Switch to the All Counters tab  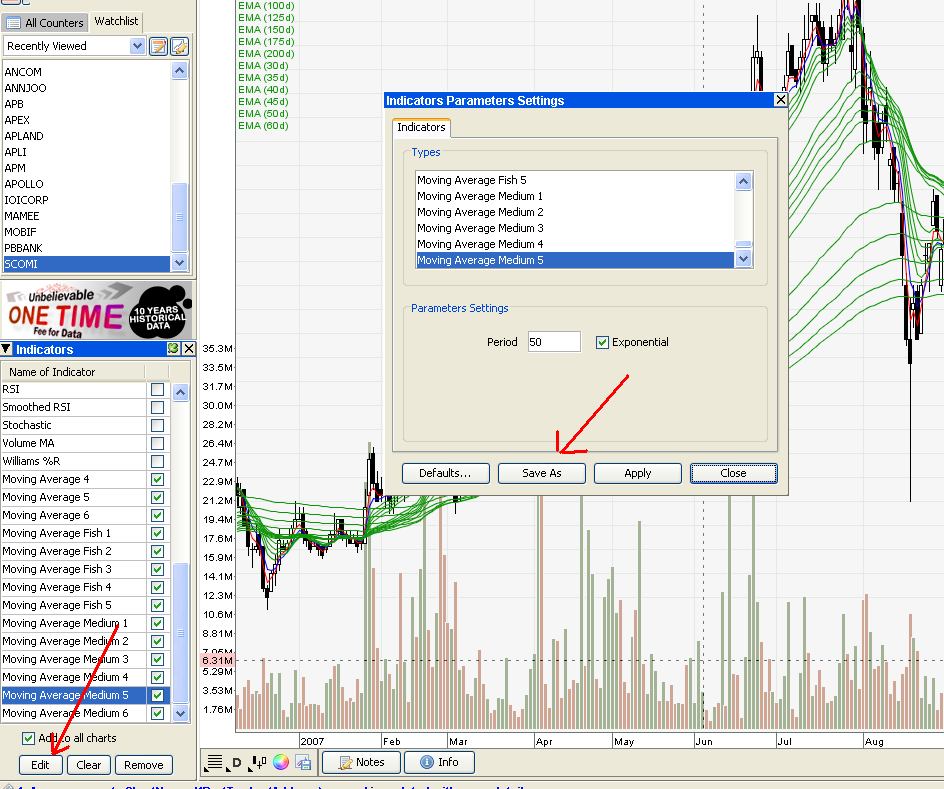45,22
